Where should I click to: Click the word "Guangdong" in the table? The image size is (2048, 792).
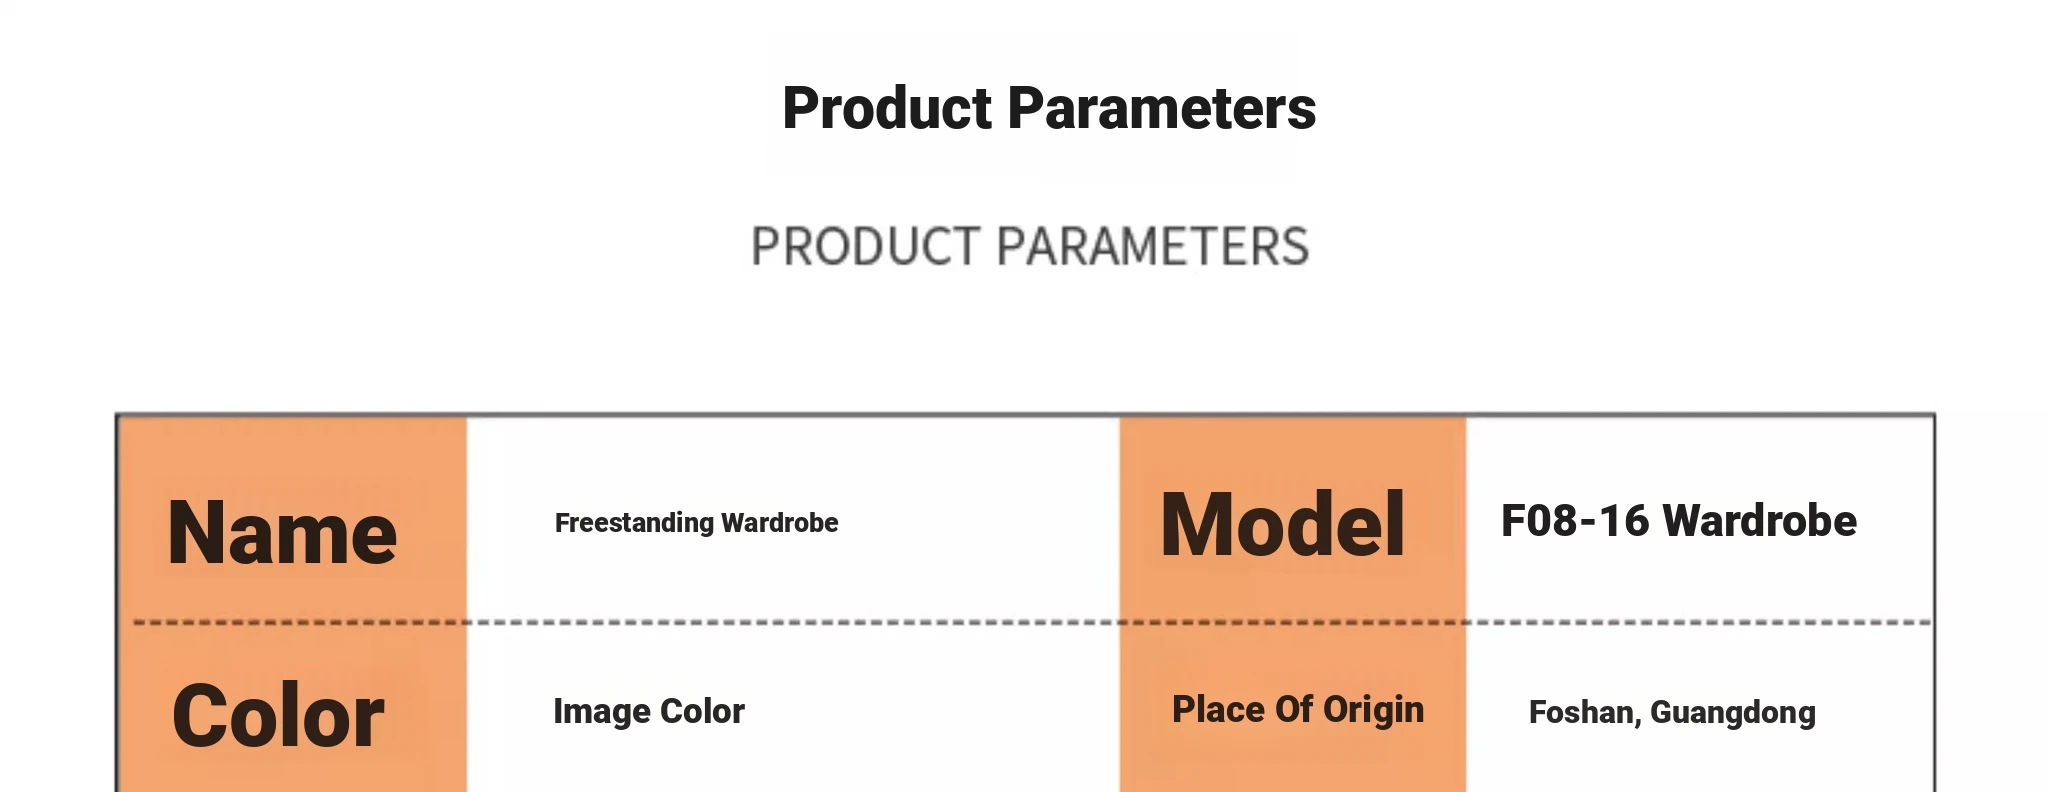[x=1732, y=712]
